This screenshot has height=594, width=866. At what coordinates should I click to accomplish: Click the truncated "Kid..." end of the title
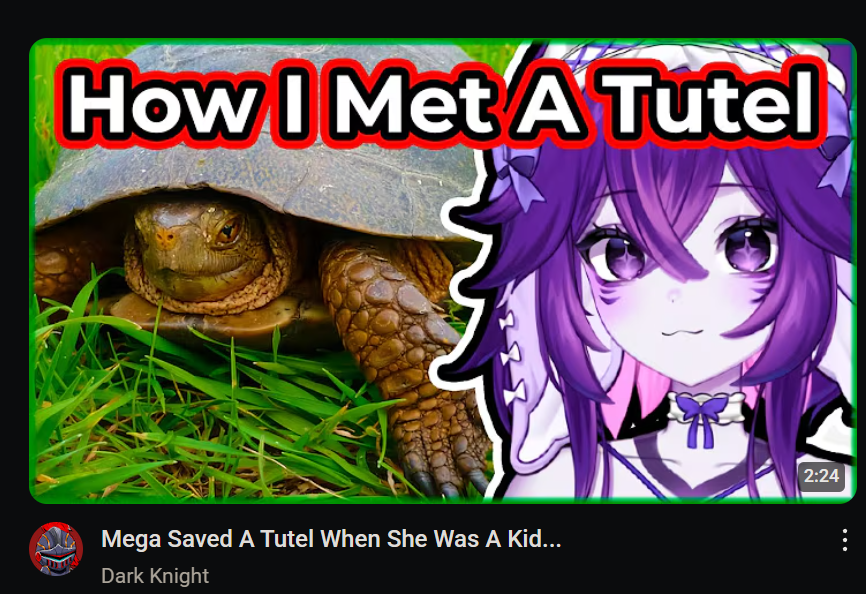(x=534, y=539)
